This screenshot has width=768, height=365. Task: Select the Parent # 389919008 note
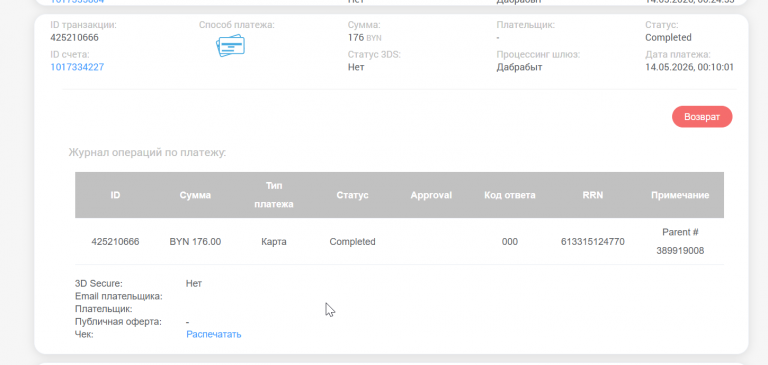[680, 241]
